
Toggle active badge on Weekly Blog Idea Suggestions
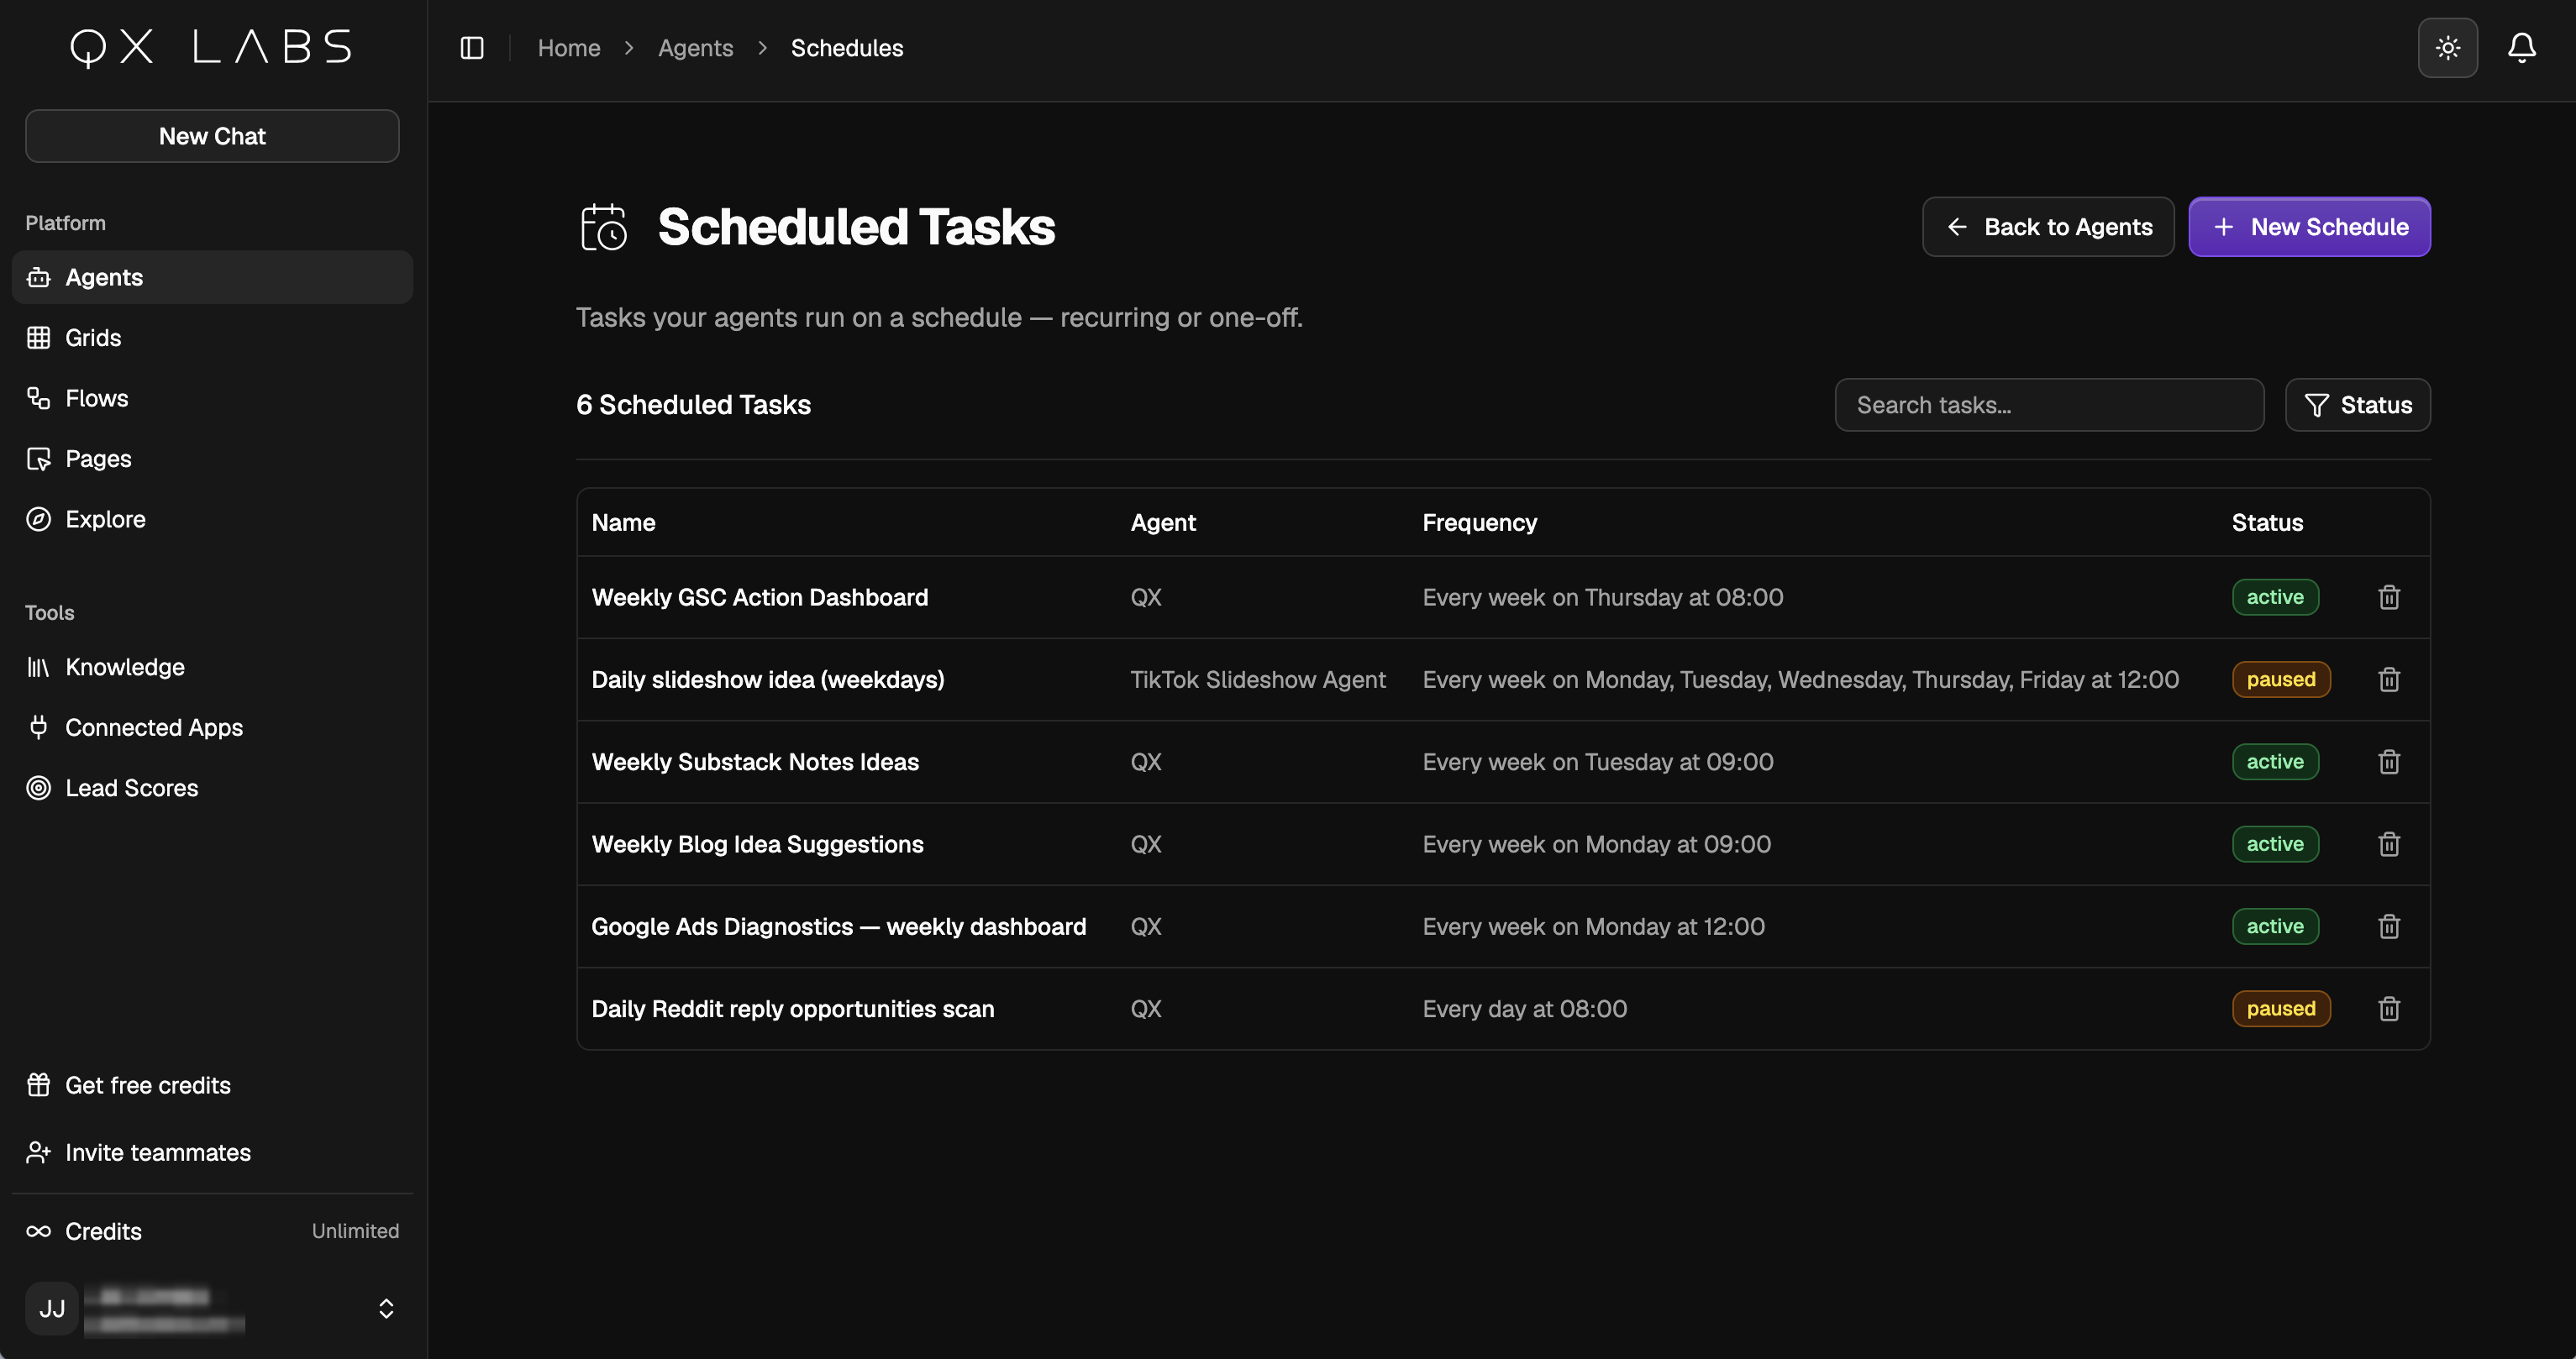click(2275, 844)
